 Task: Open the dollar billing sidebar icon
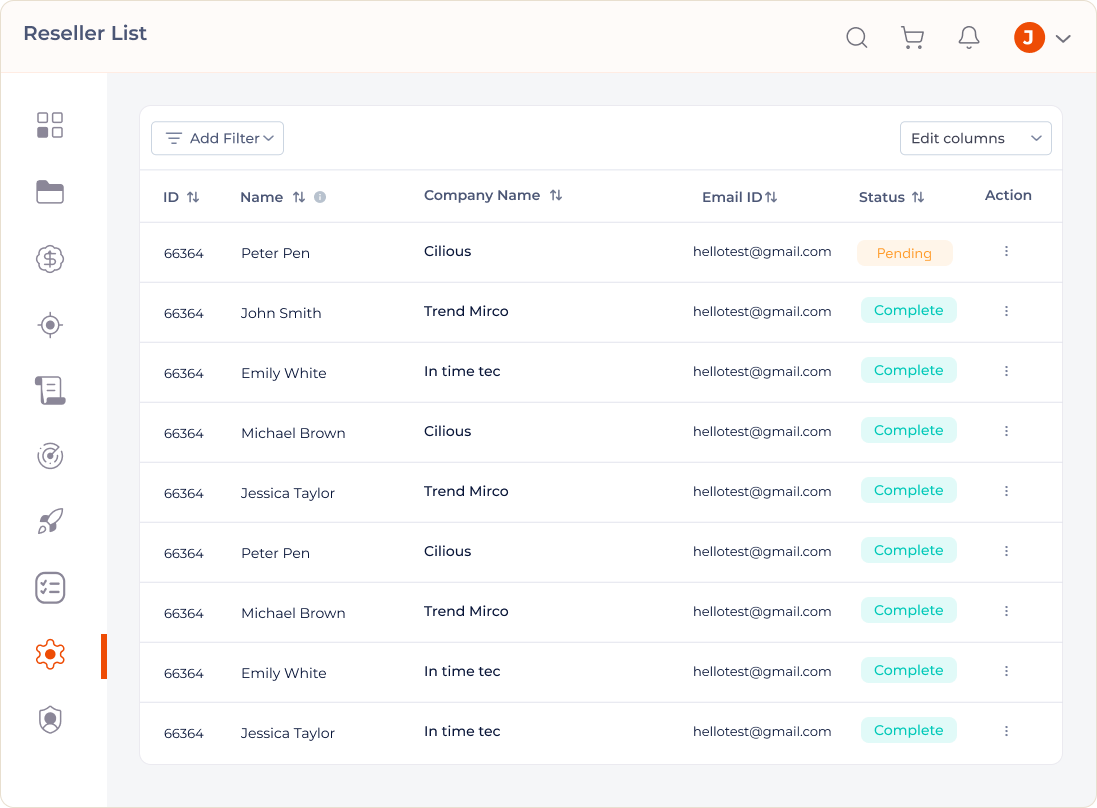pos(50,259)
